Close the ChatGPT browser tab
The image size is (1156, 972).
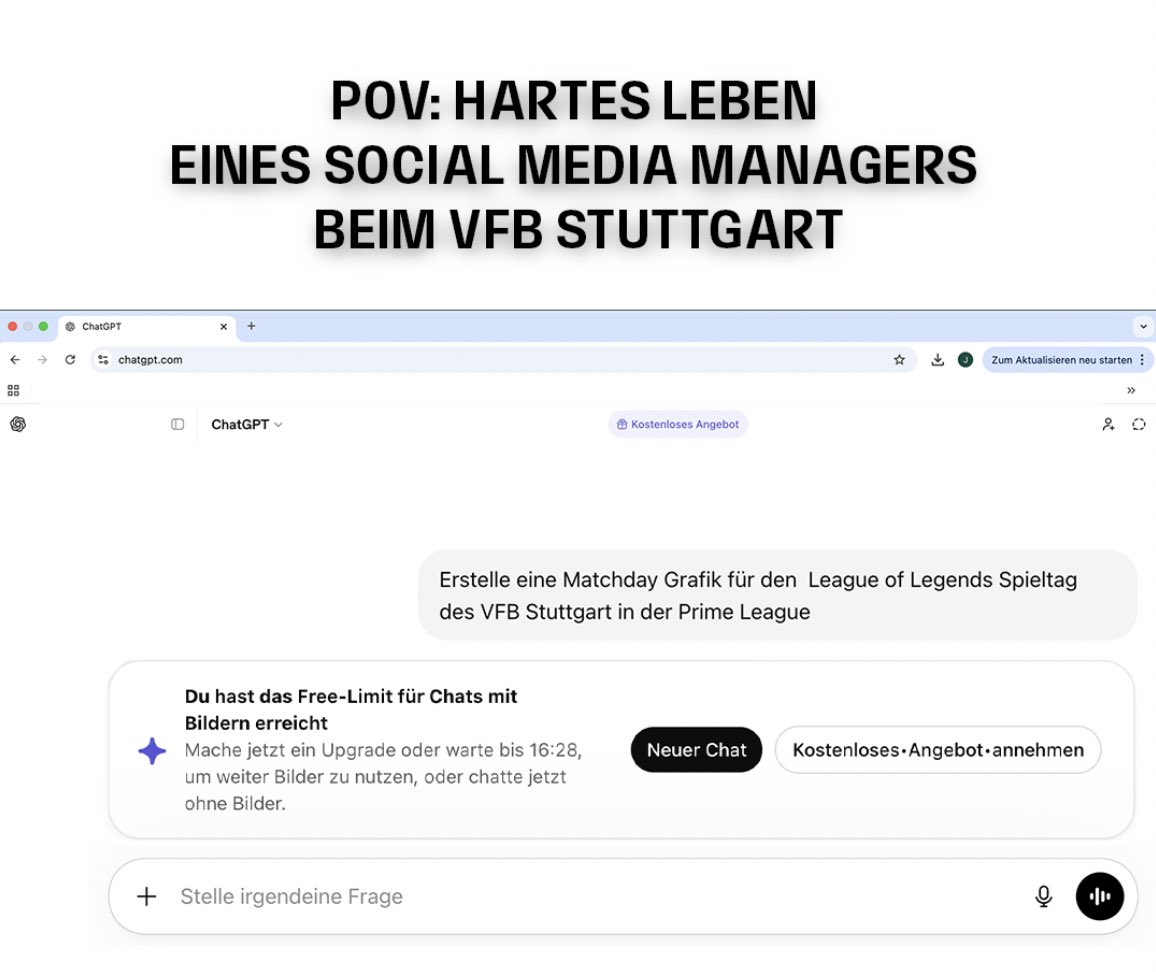[x=223, y=327]
